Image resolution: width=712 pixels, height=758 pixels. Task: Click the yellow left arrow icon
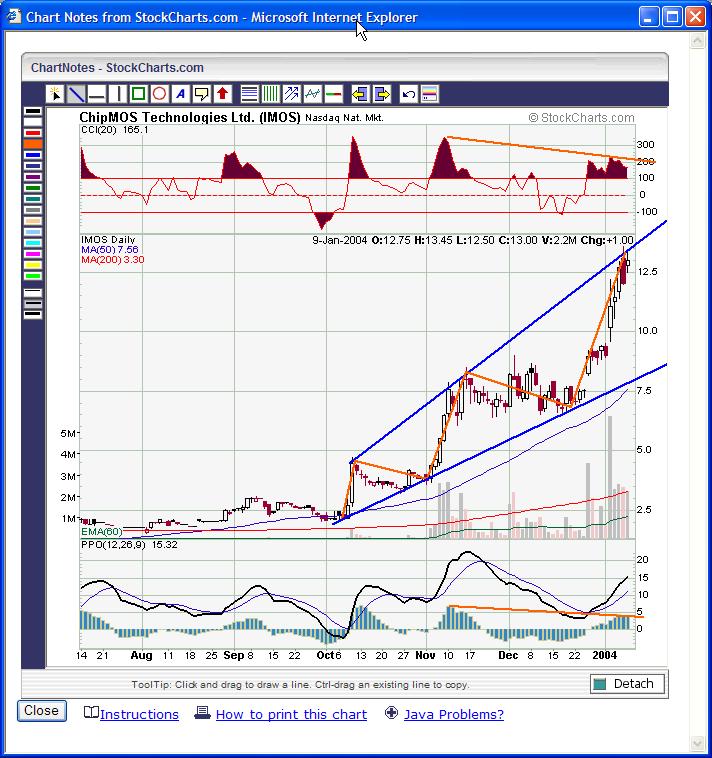tap(360, 94)
